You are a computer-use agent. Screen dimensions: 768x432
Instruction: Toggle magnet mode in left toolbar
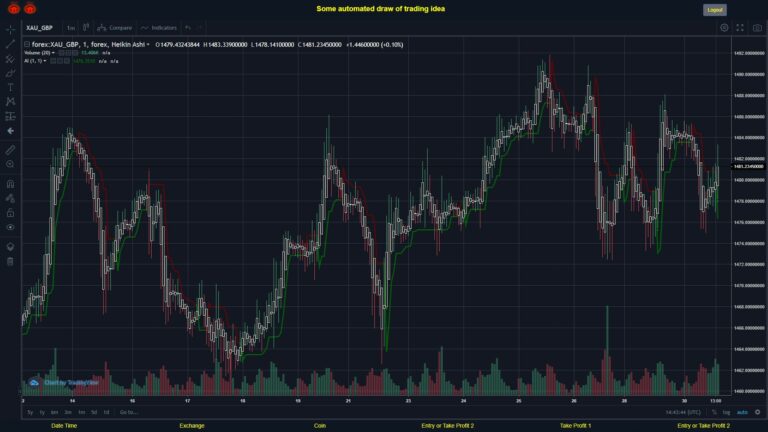point(10,184)
